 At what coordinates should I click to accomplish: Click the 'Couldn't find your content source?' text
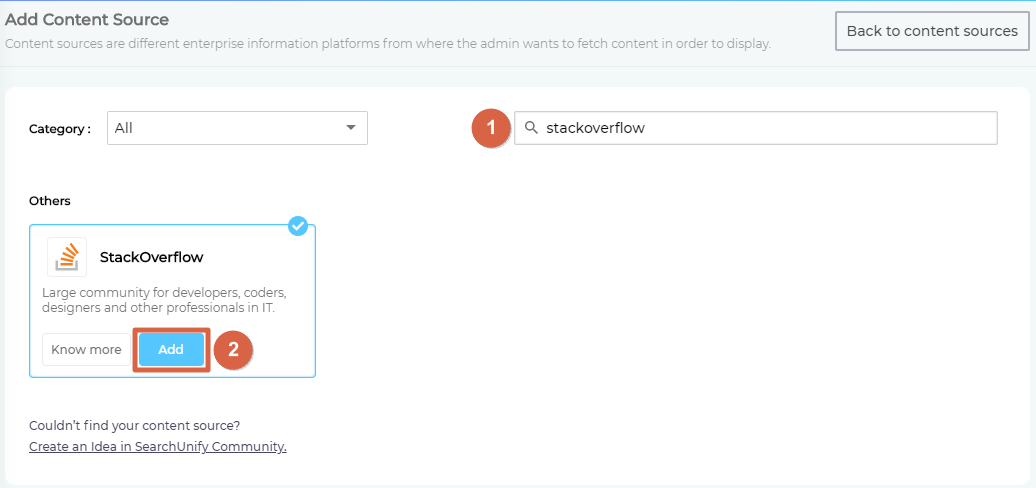134,425
